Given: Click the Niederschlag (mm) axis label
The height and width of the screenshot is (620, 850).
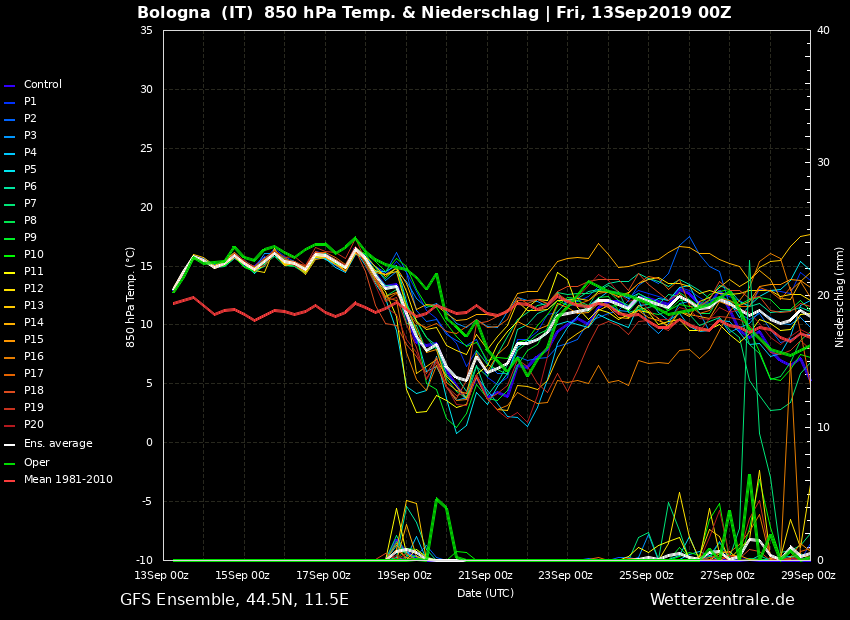Looking at the screenshot, I should point(840,297).
